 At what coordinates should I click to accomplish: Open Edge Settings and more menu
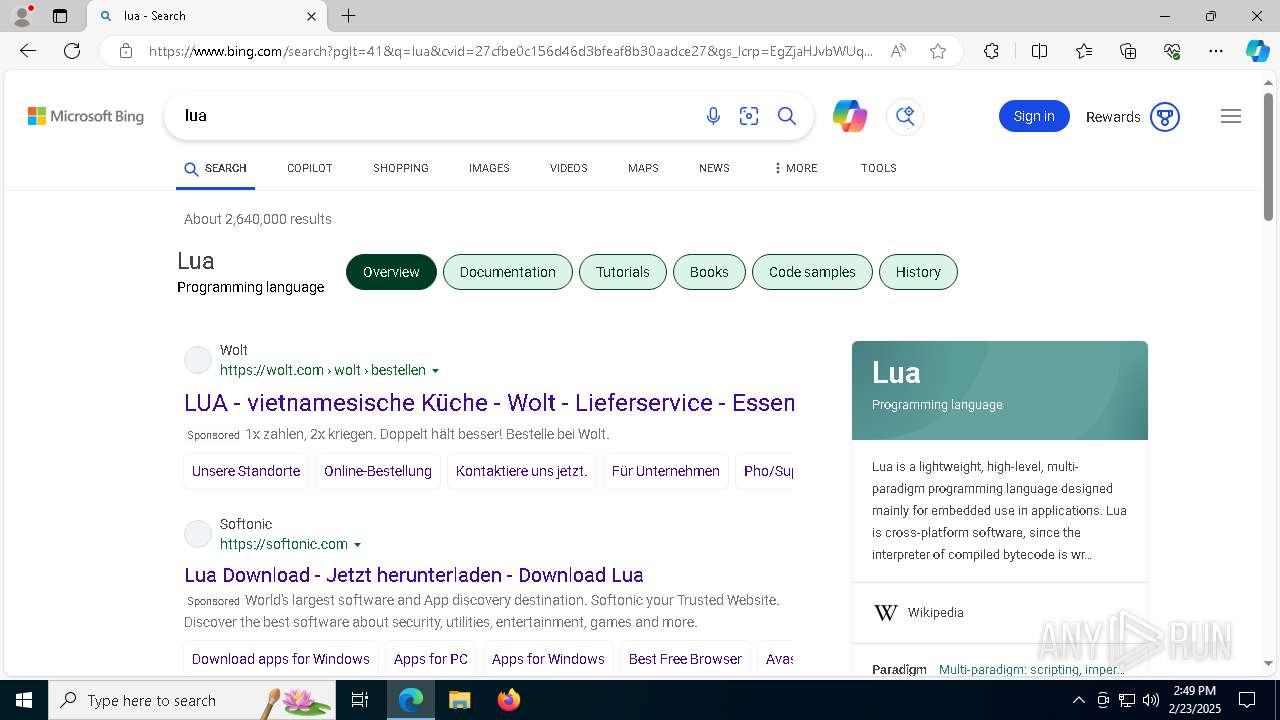1216,51
